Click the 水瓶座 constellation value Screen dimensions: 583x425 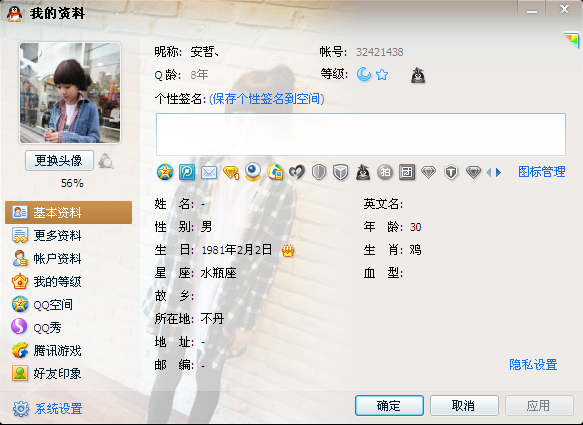coord(218,273)
